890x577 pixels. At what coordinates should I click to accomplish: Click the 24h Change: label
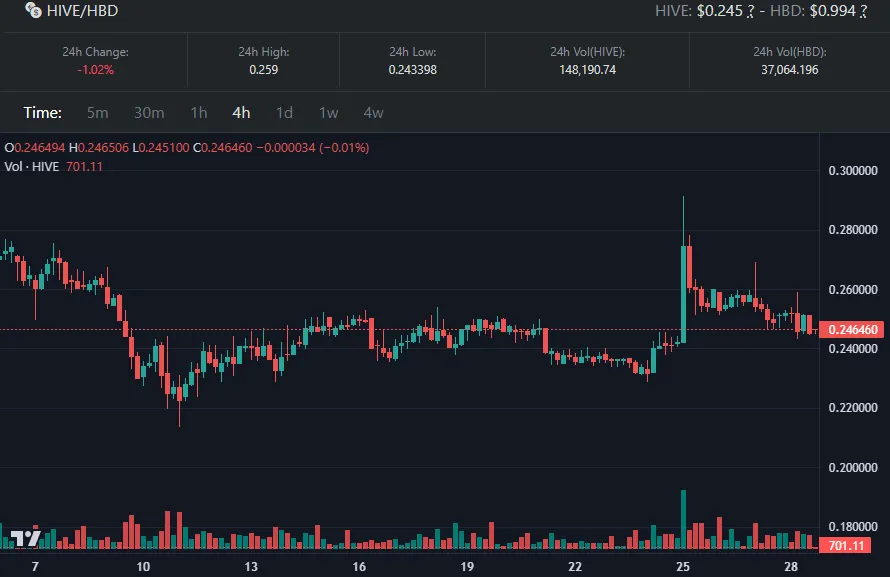point(95,52)
